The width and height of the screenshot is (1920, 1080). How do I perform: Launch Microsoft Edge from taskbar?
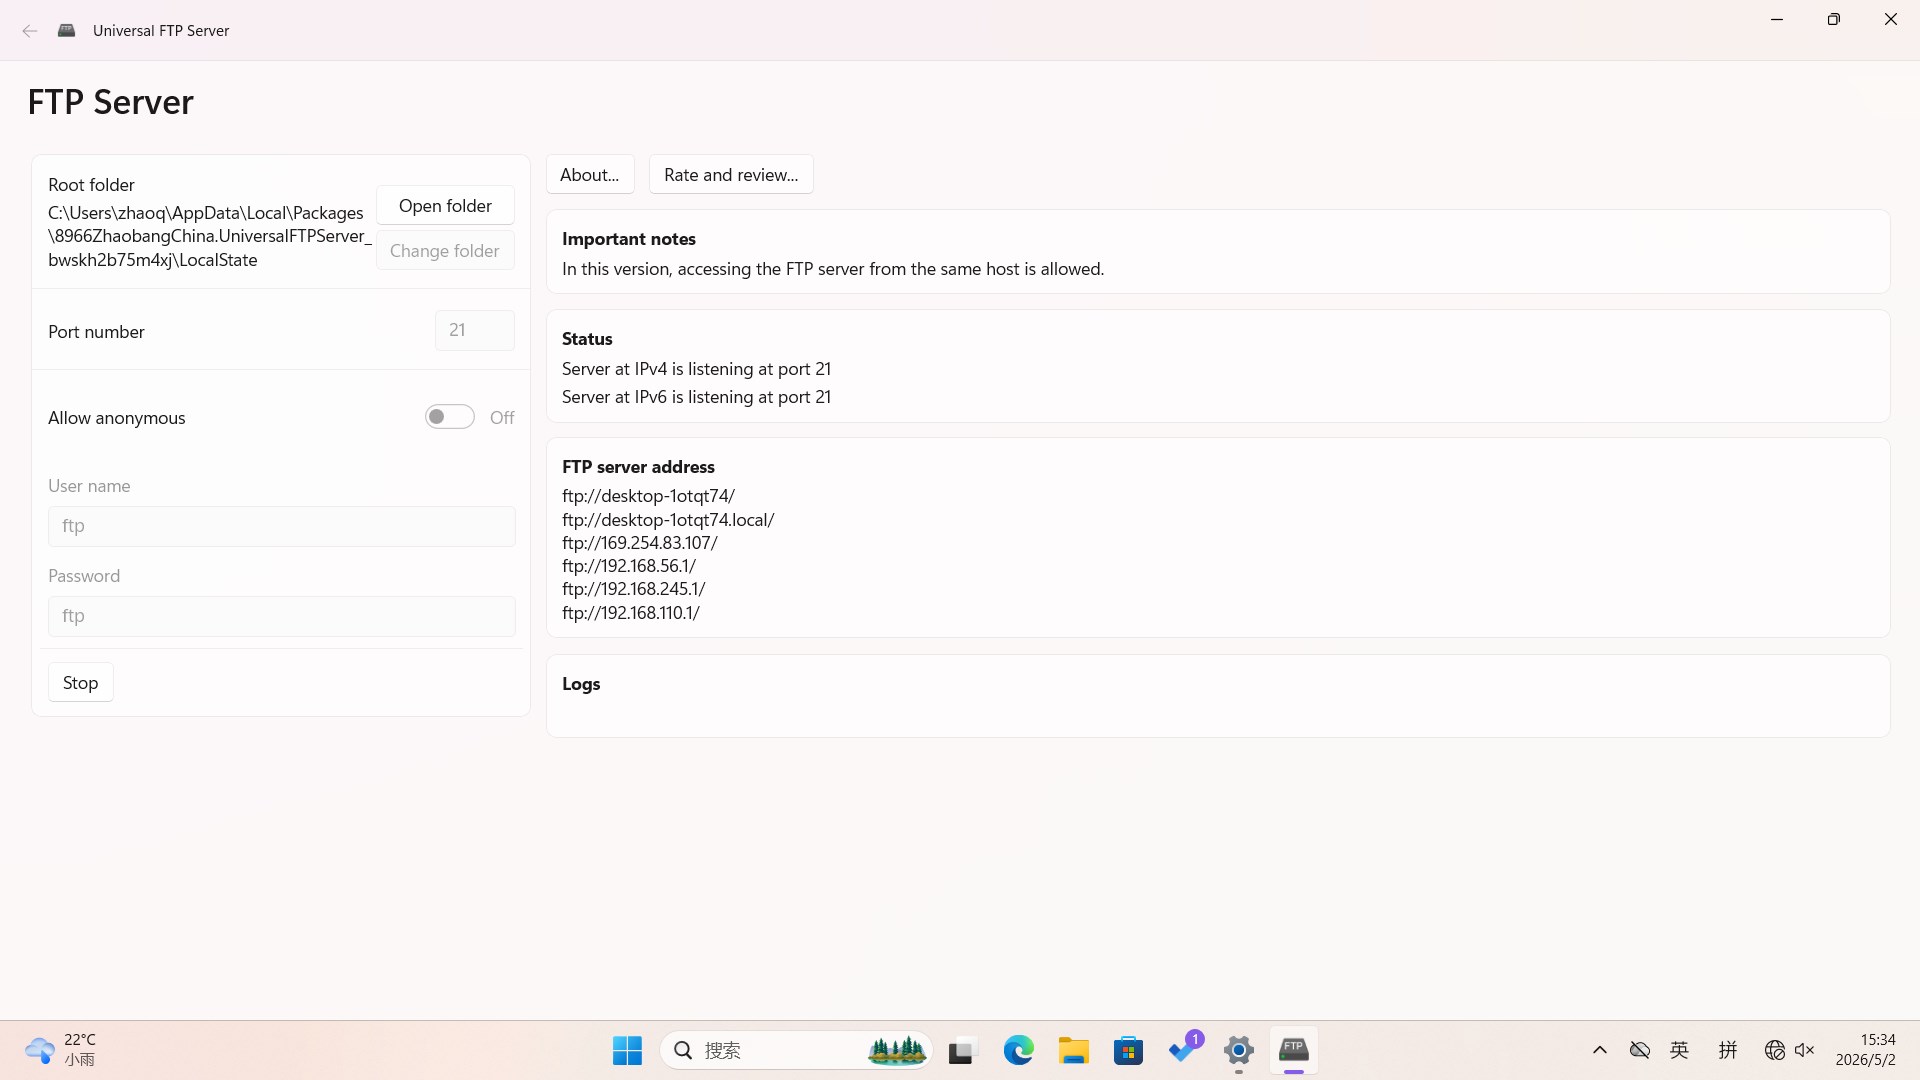[1018, 1050]
